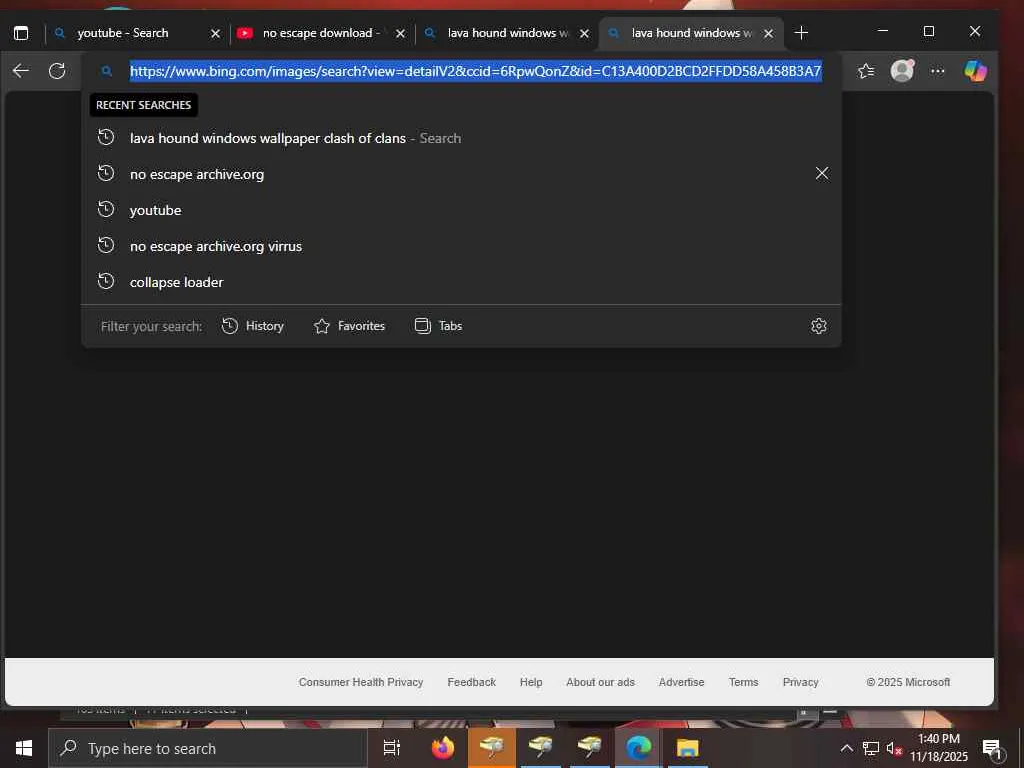Close the Edge window

pyautogui.click(x=974, y=31)
